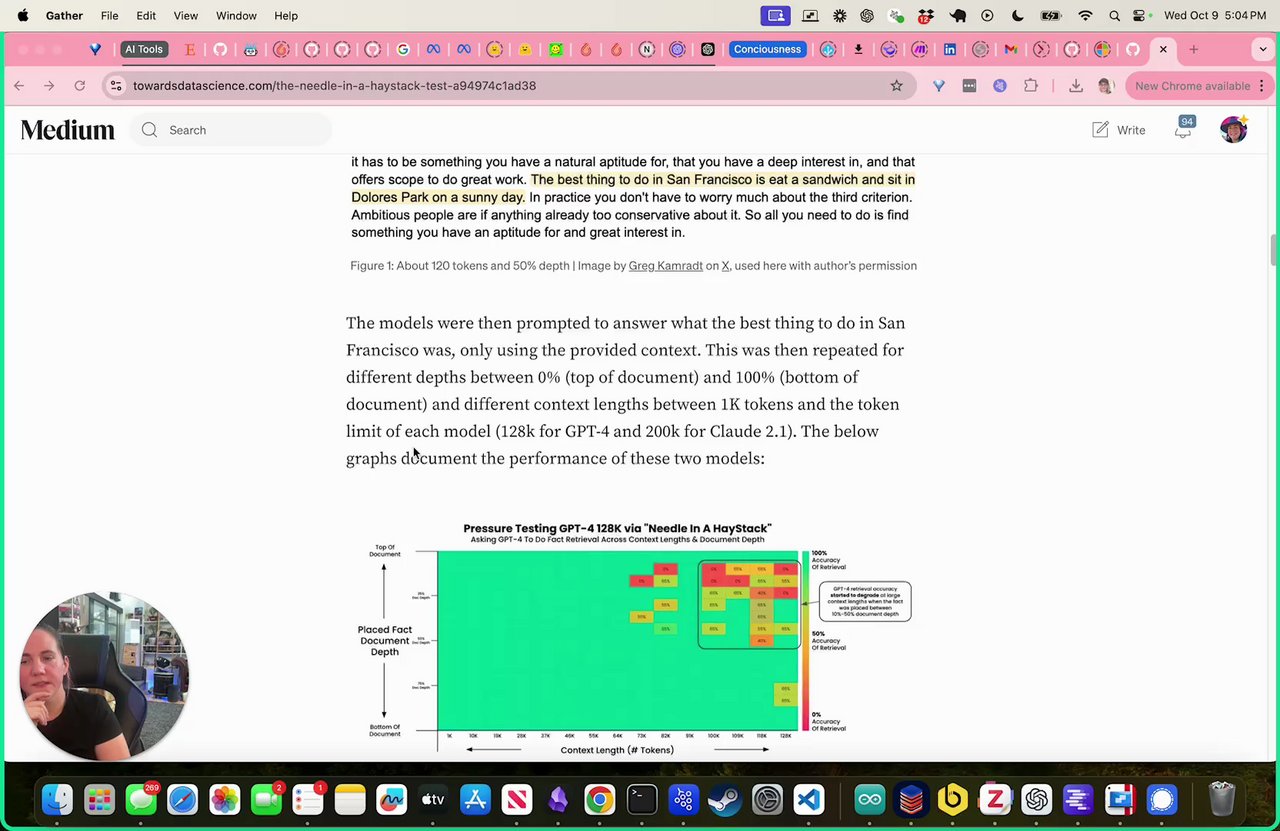Open Notes in the Dock
1280x831 pixels.
[350, 800]
